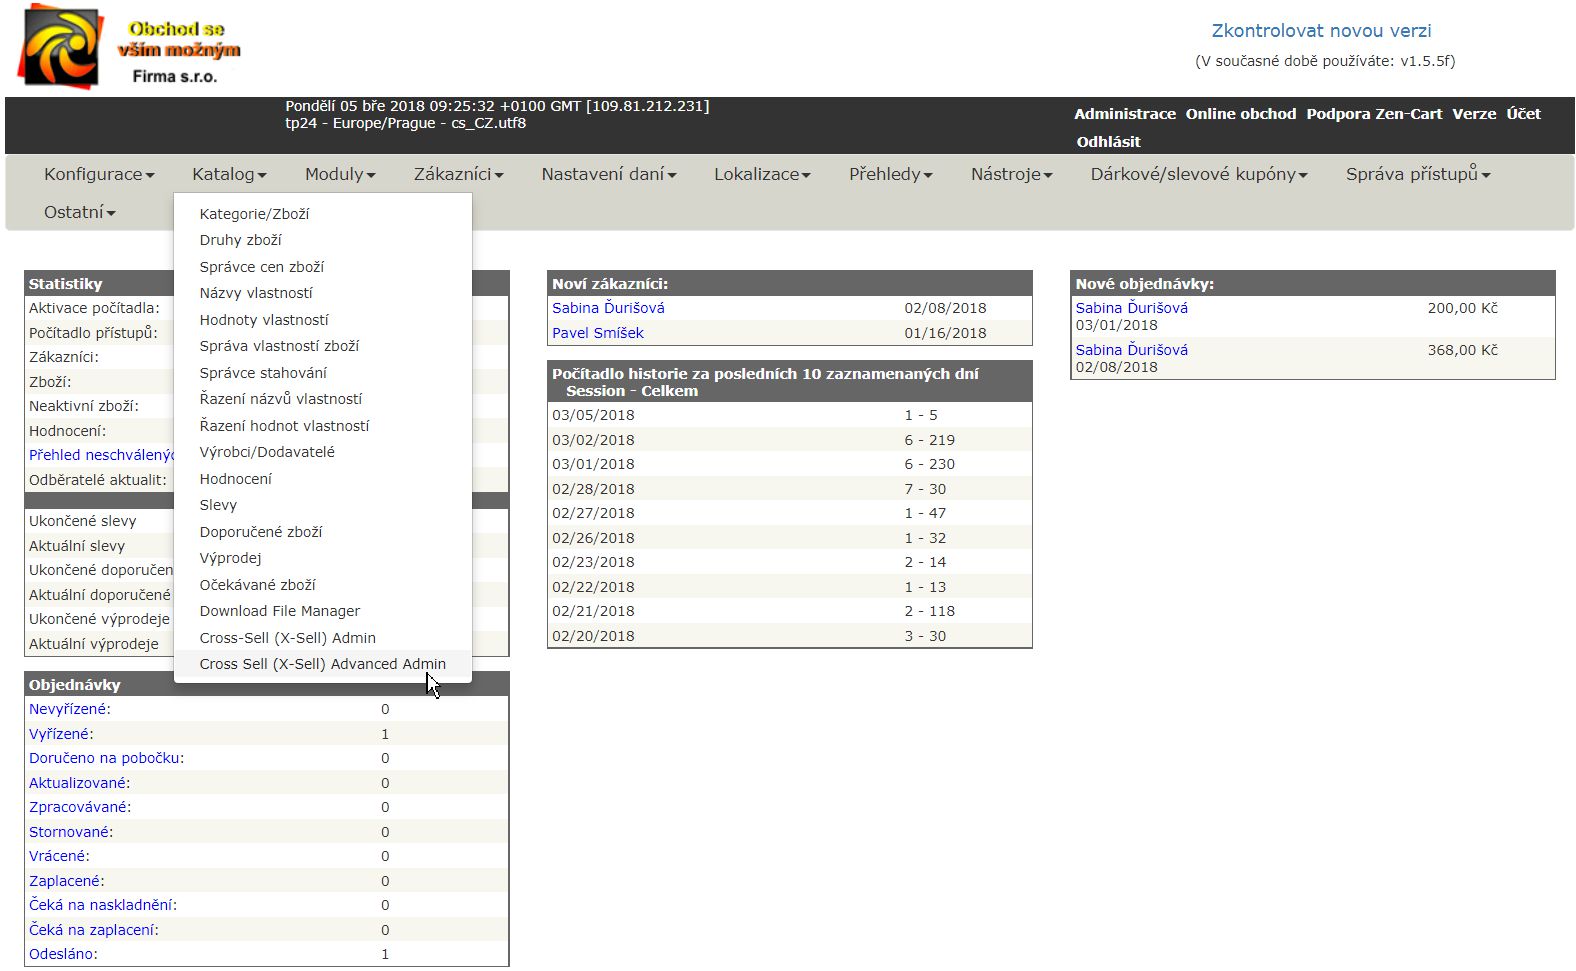Open customer Pavel Smíšek link
The image size is (1576, 971).
pos(597,333)
